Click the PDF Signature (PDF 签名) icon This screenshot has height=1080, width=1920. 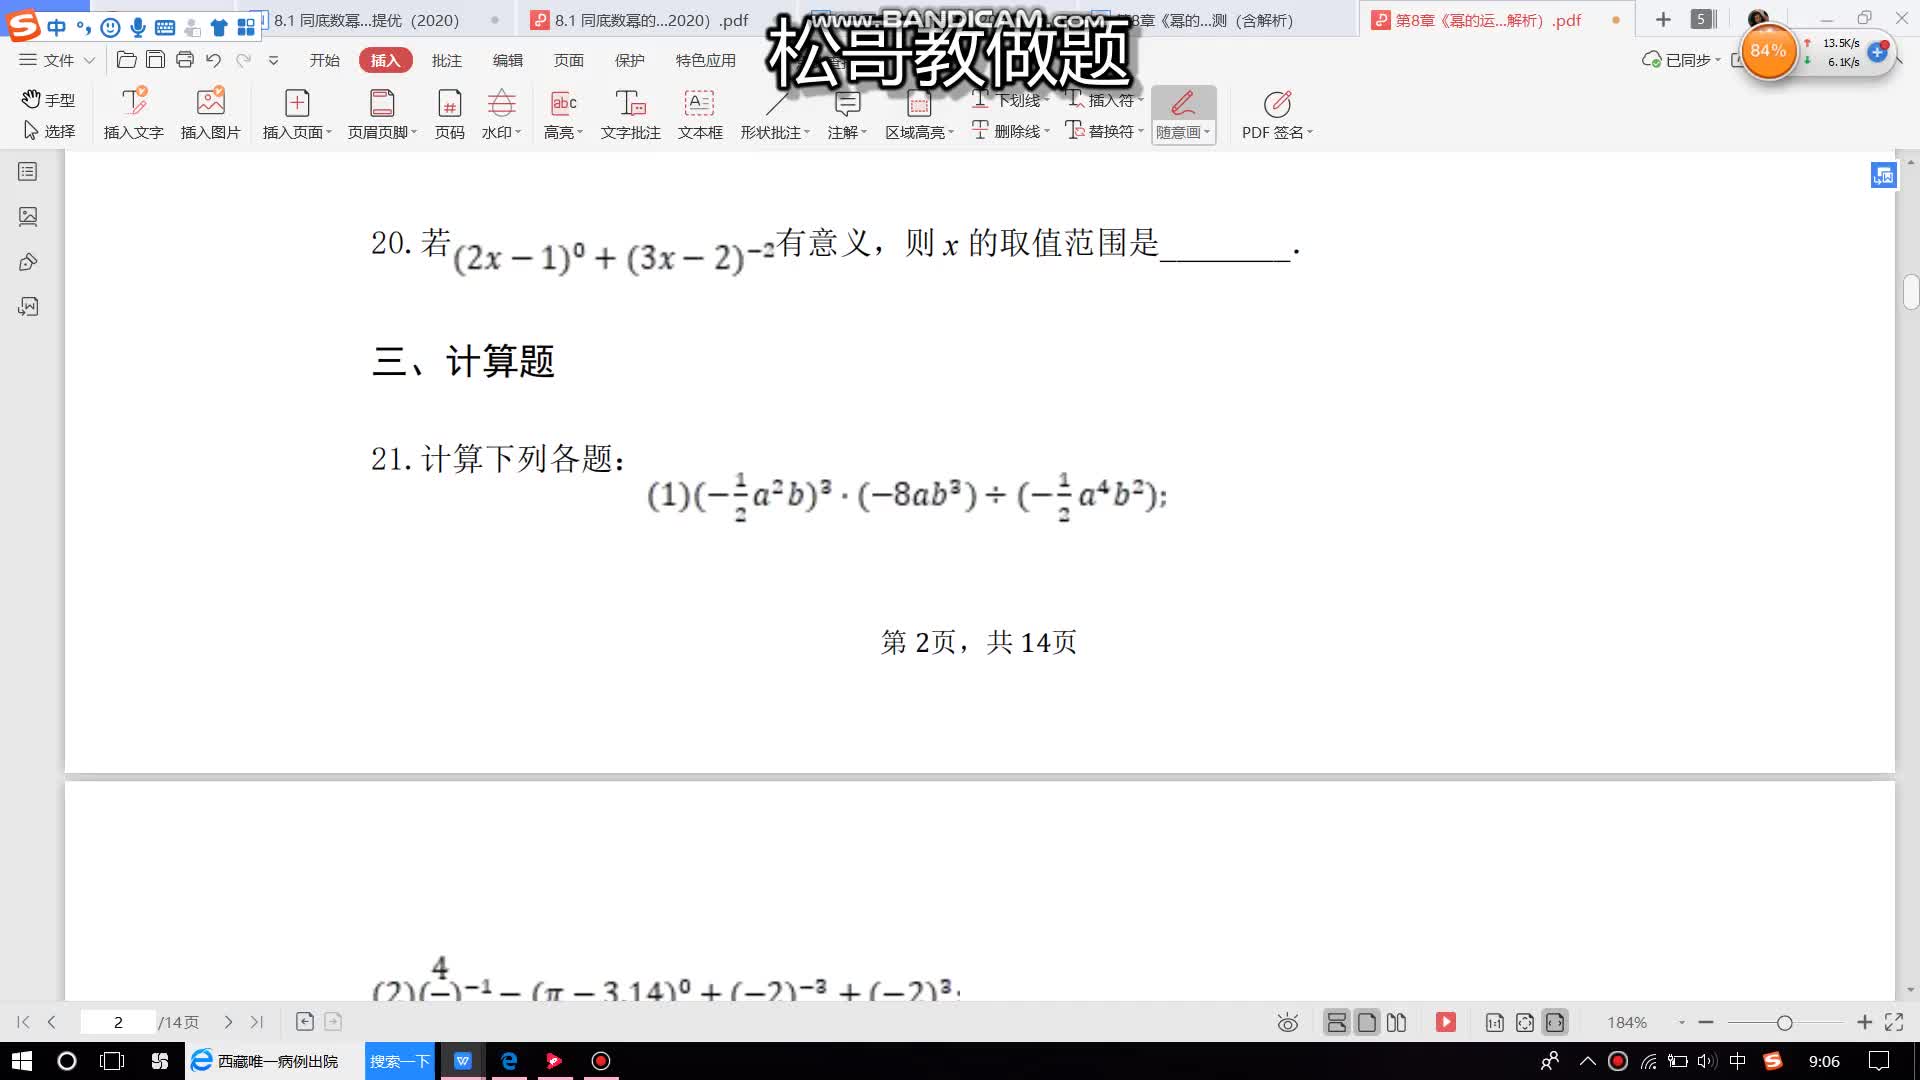pos(1277,103)
